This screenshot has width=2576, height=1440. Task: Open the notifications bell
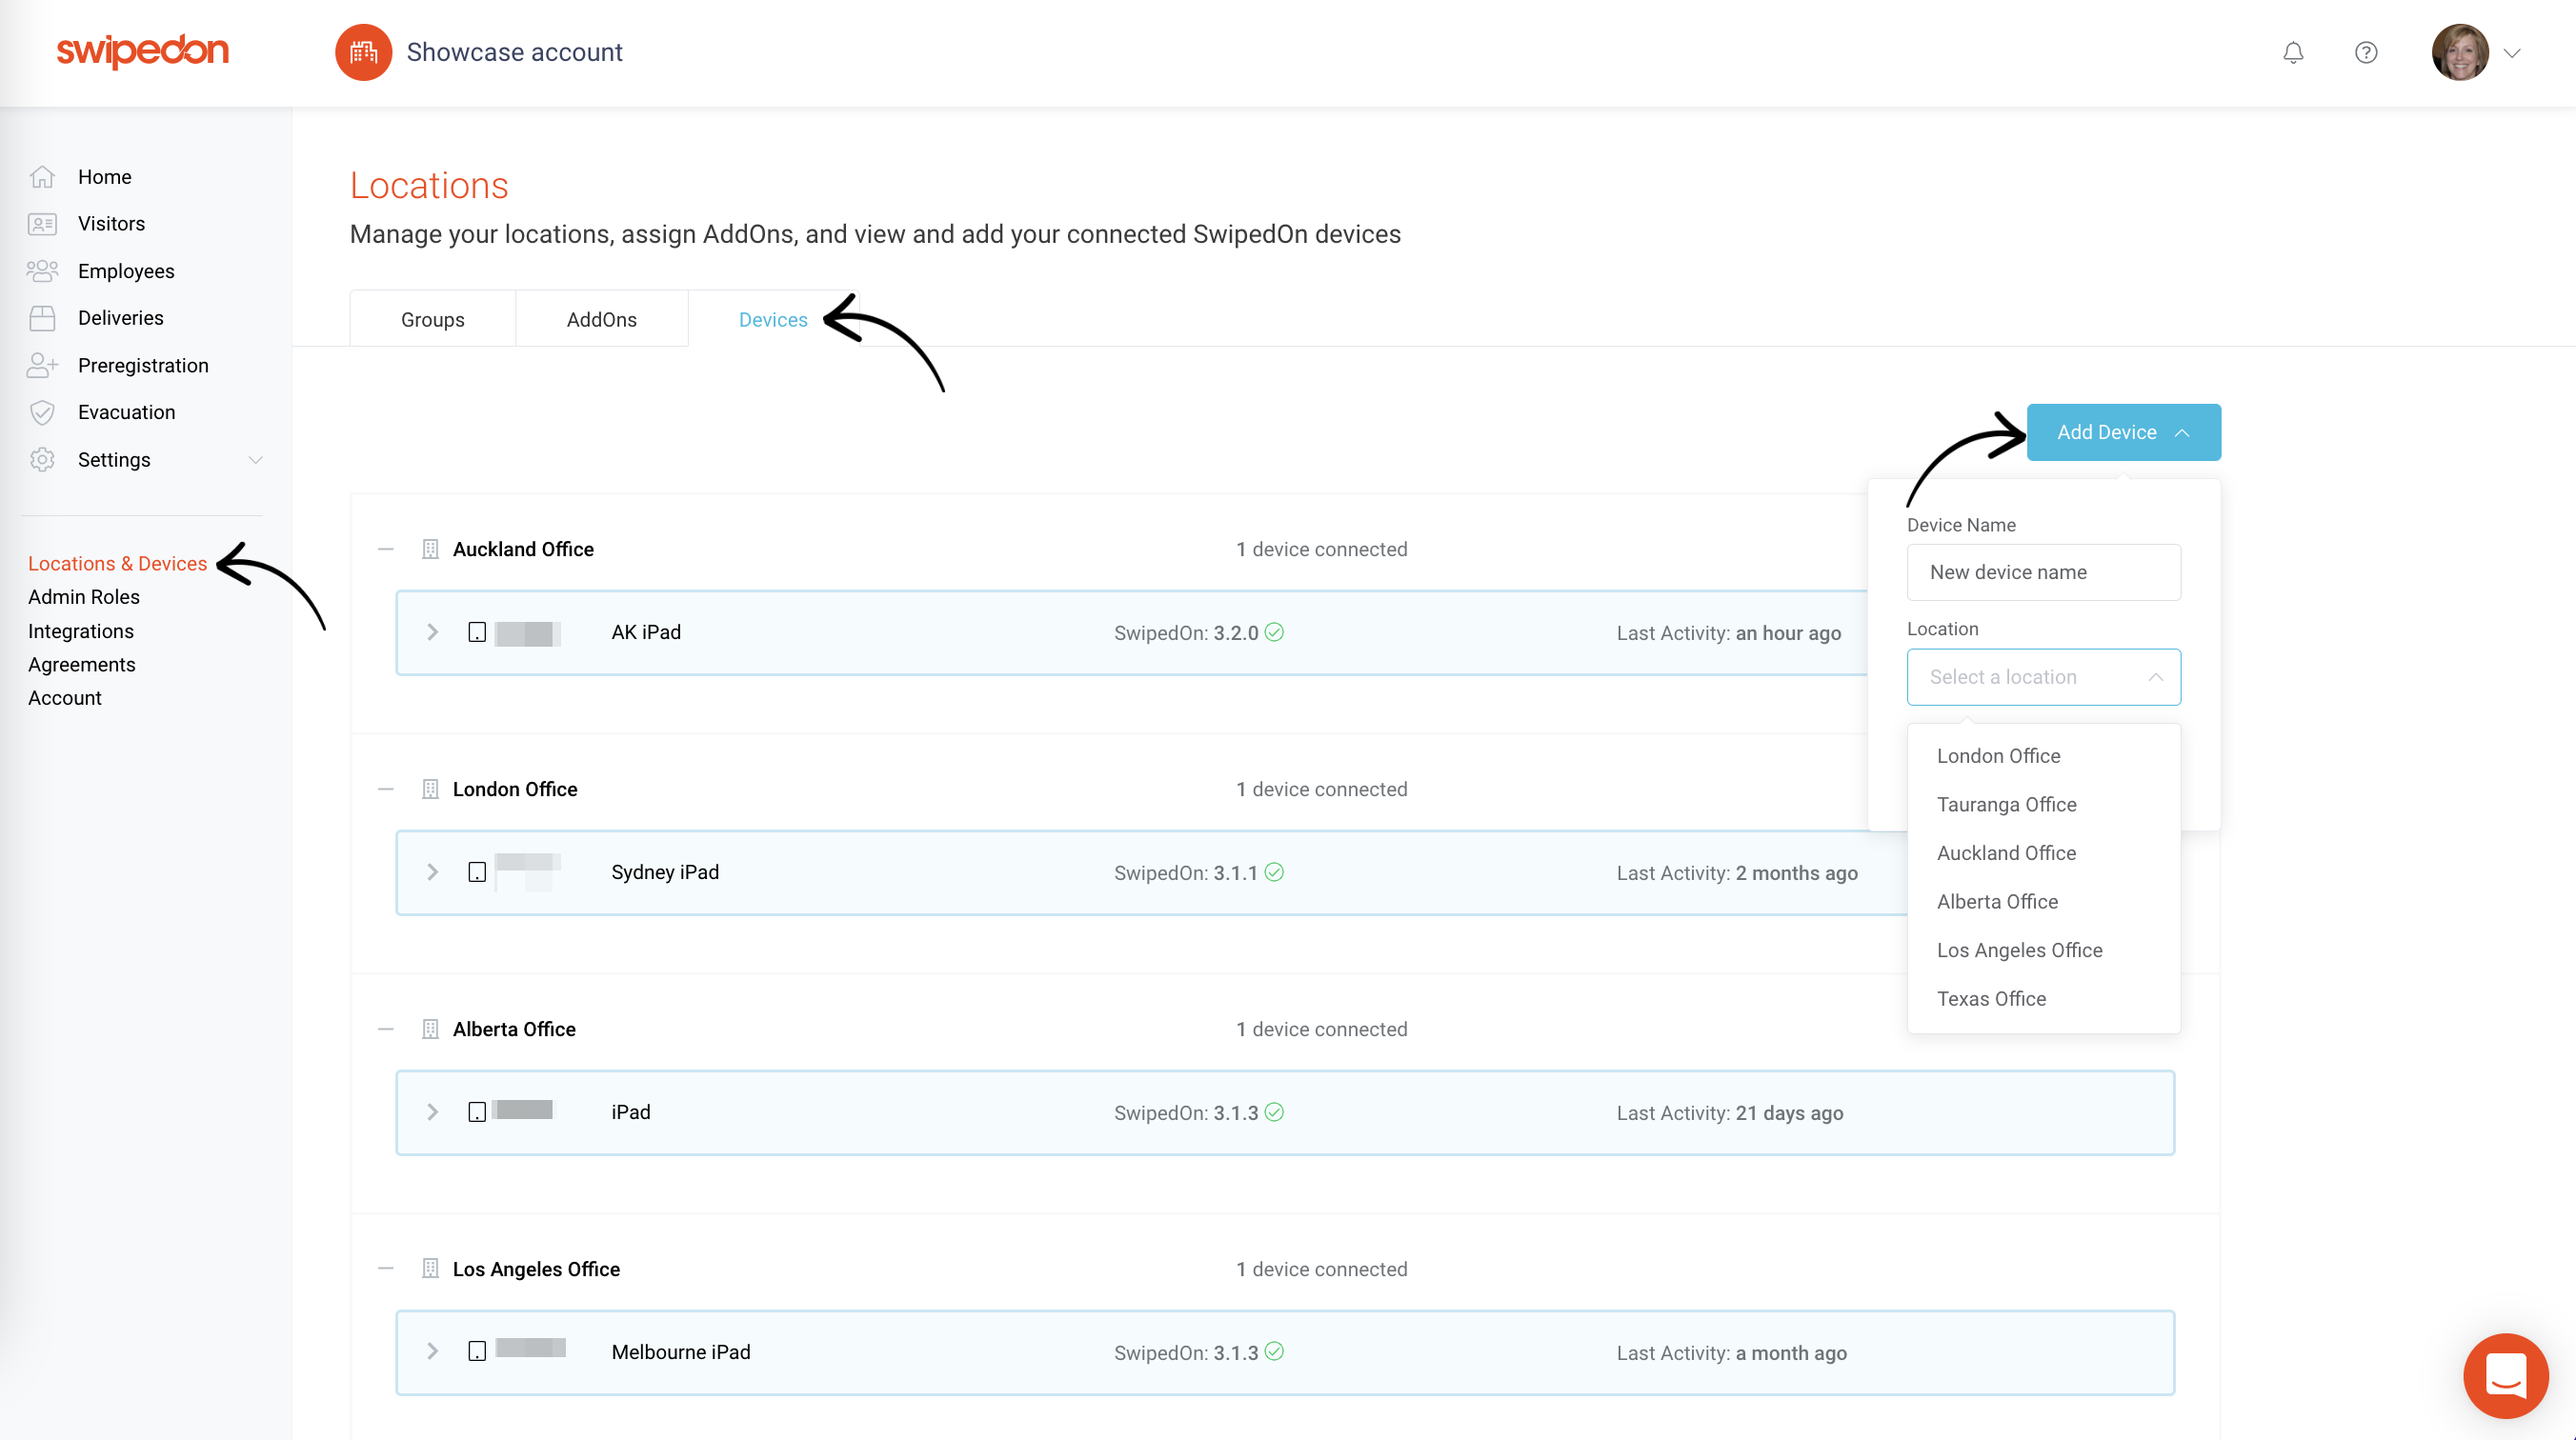tap(2293, 52)
